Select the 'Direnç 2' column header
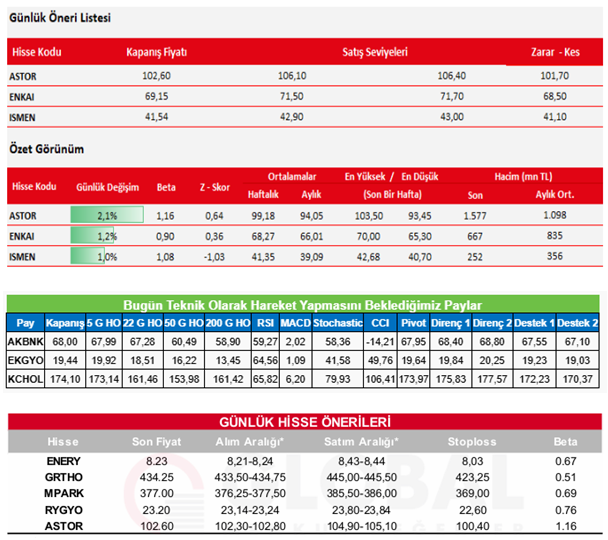Screen dimensions: 608x540 492,323
